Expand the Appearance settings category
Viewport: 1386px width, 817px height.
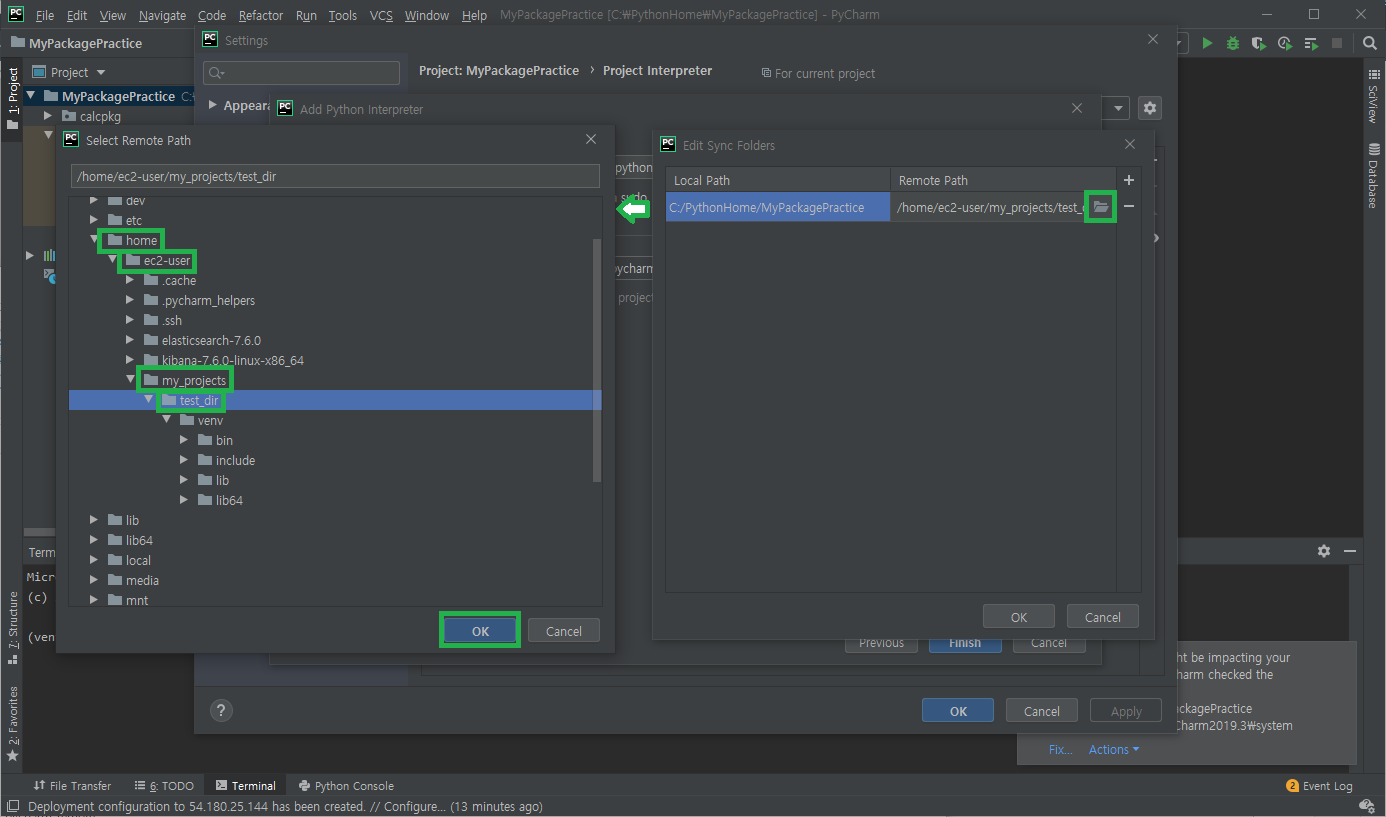coord(213,105)
